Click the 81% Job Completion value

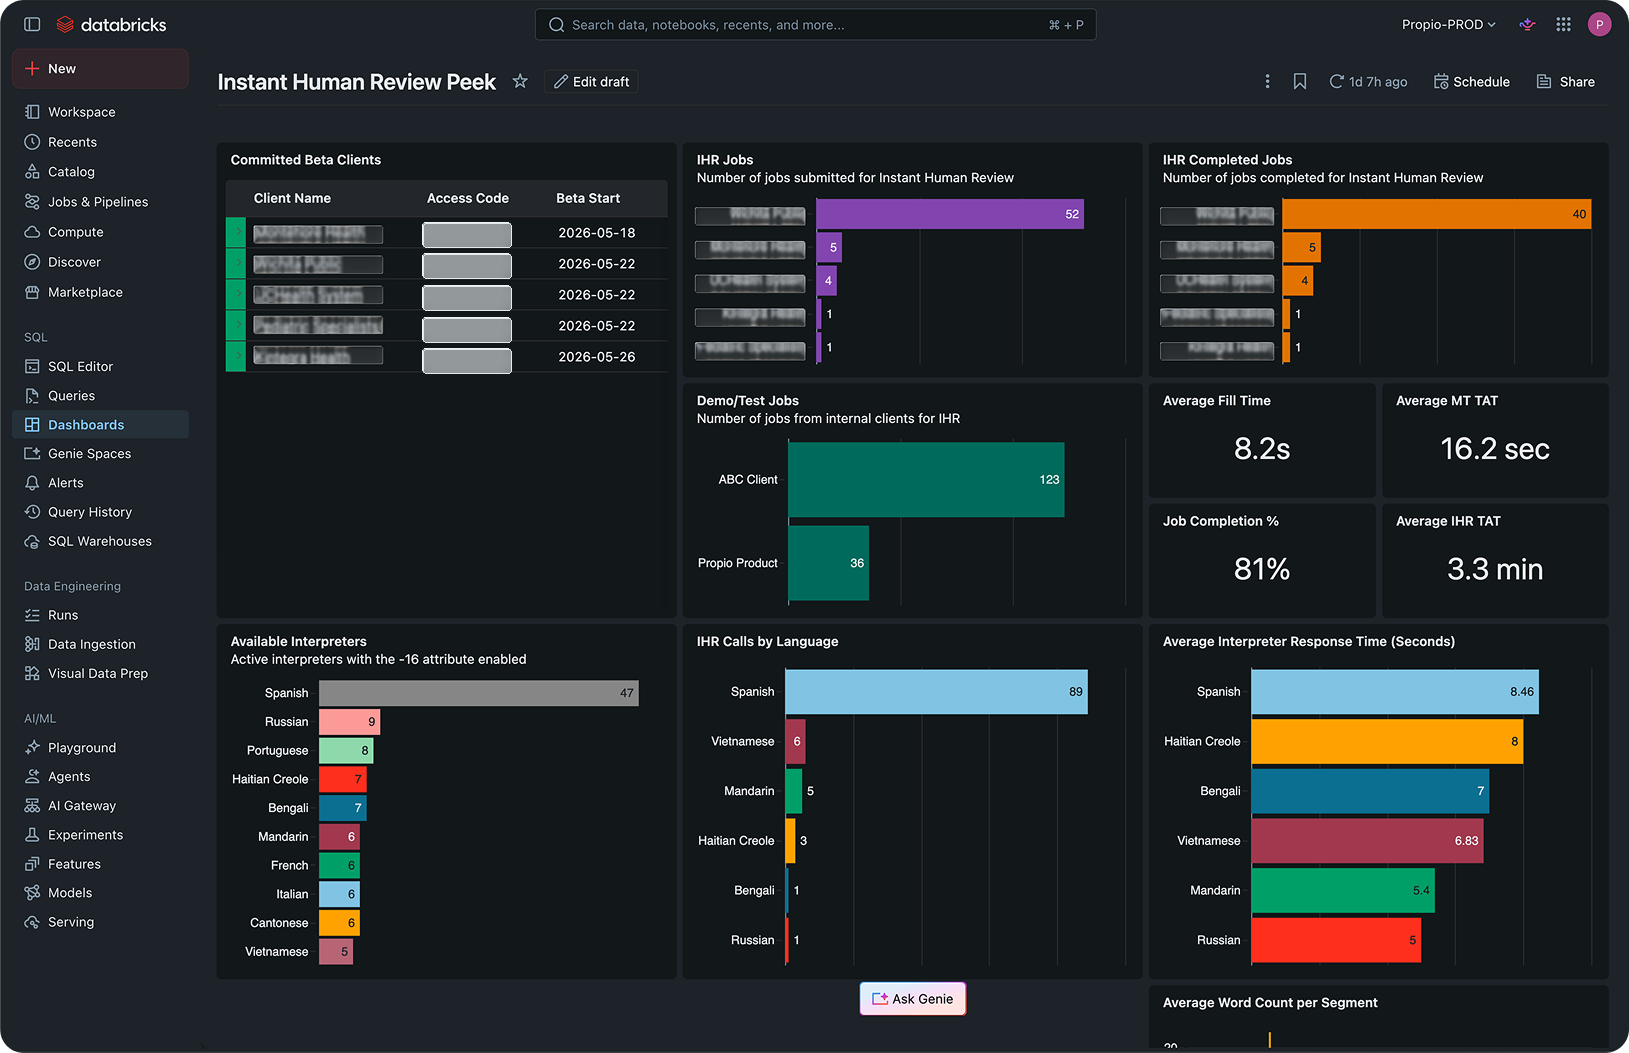tap(1262, 569)
